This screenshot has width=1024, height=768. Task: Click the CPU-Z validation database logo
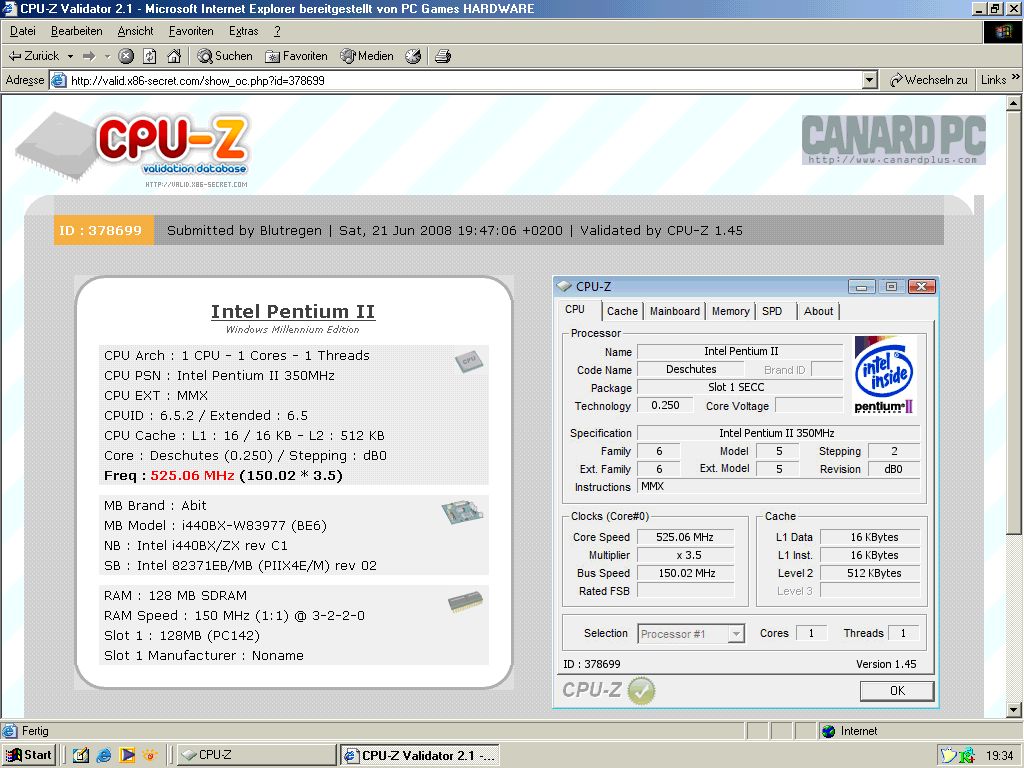point(135,150)
